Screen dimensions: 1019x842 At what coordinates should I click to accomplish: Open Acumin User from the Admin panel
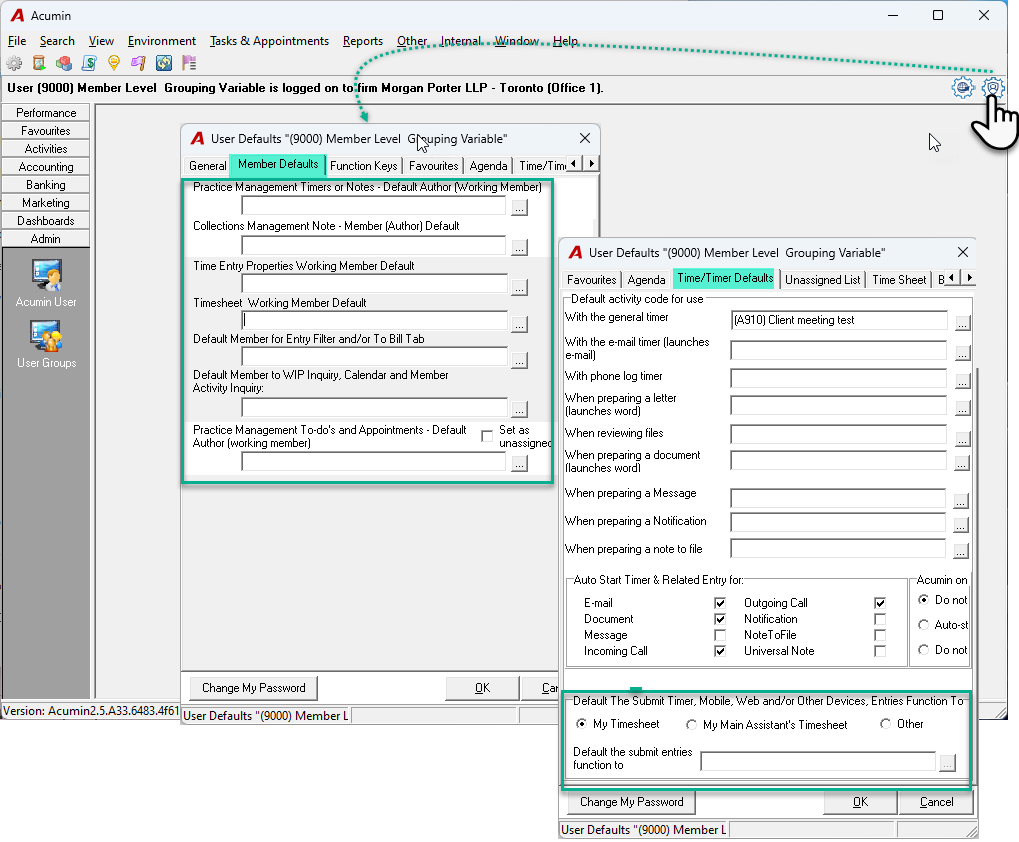[46, 283]
